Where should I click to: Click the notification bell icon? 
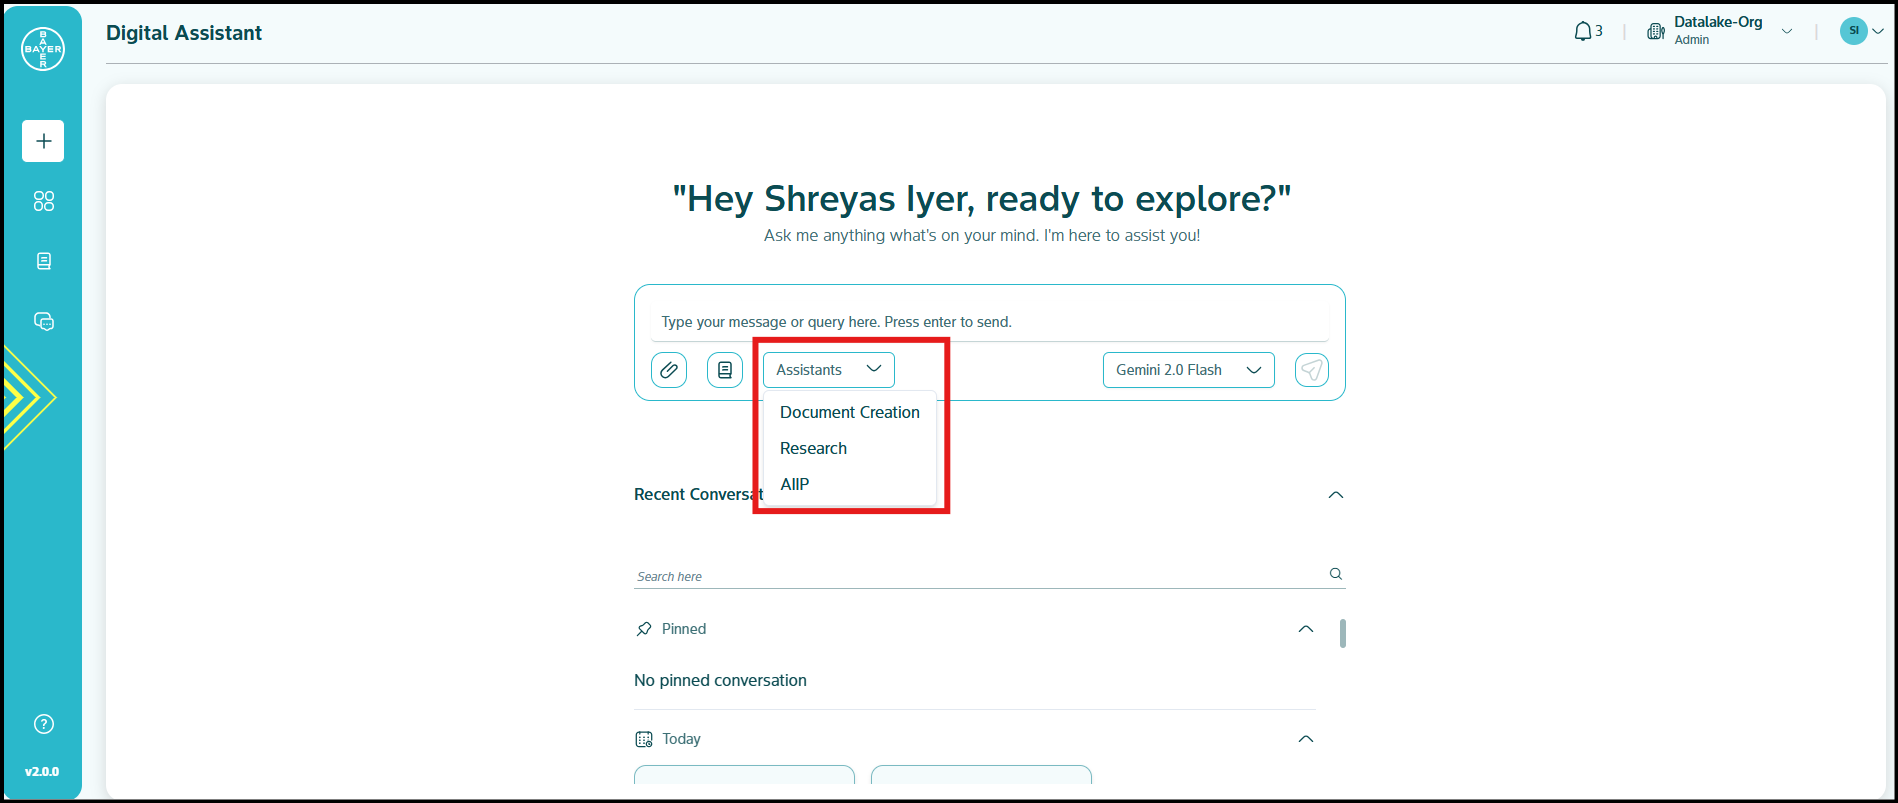1583,32
